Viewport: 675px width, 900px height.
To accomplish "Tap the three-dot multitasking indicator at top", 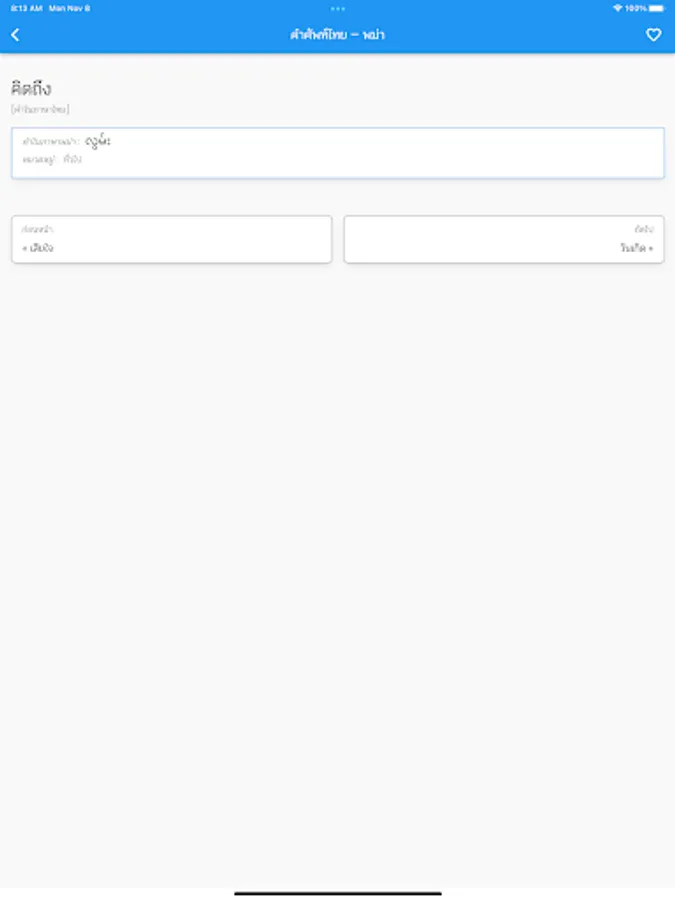I will (338, 8).
